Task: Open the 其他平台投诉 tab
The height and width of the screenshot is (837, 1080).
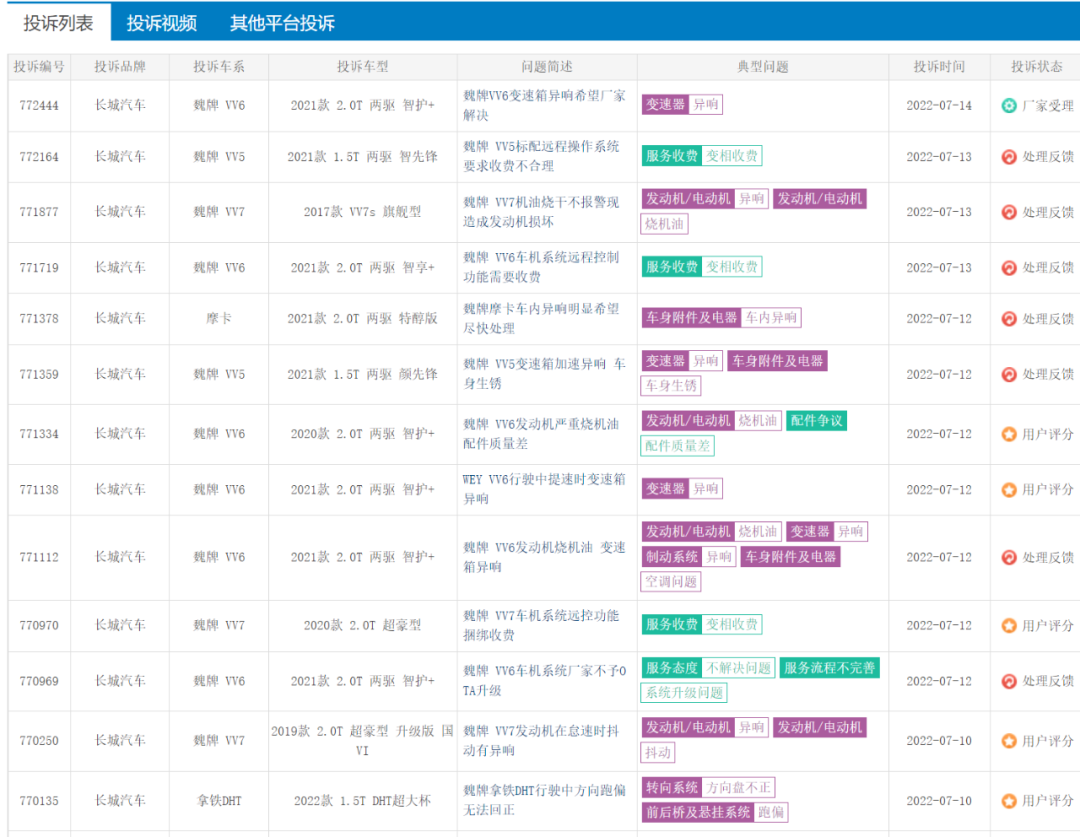Action: (282, 23)
